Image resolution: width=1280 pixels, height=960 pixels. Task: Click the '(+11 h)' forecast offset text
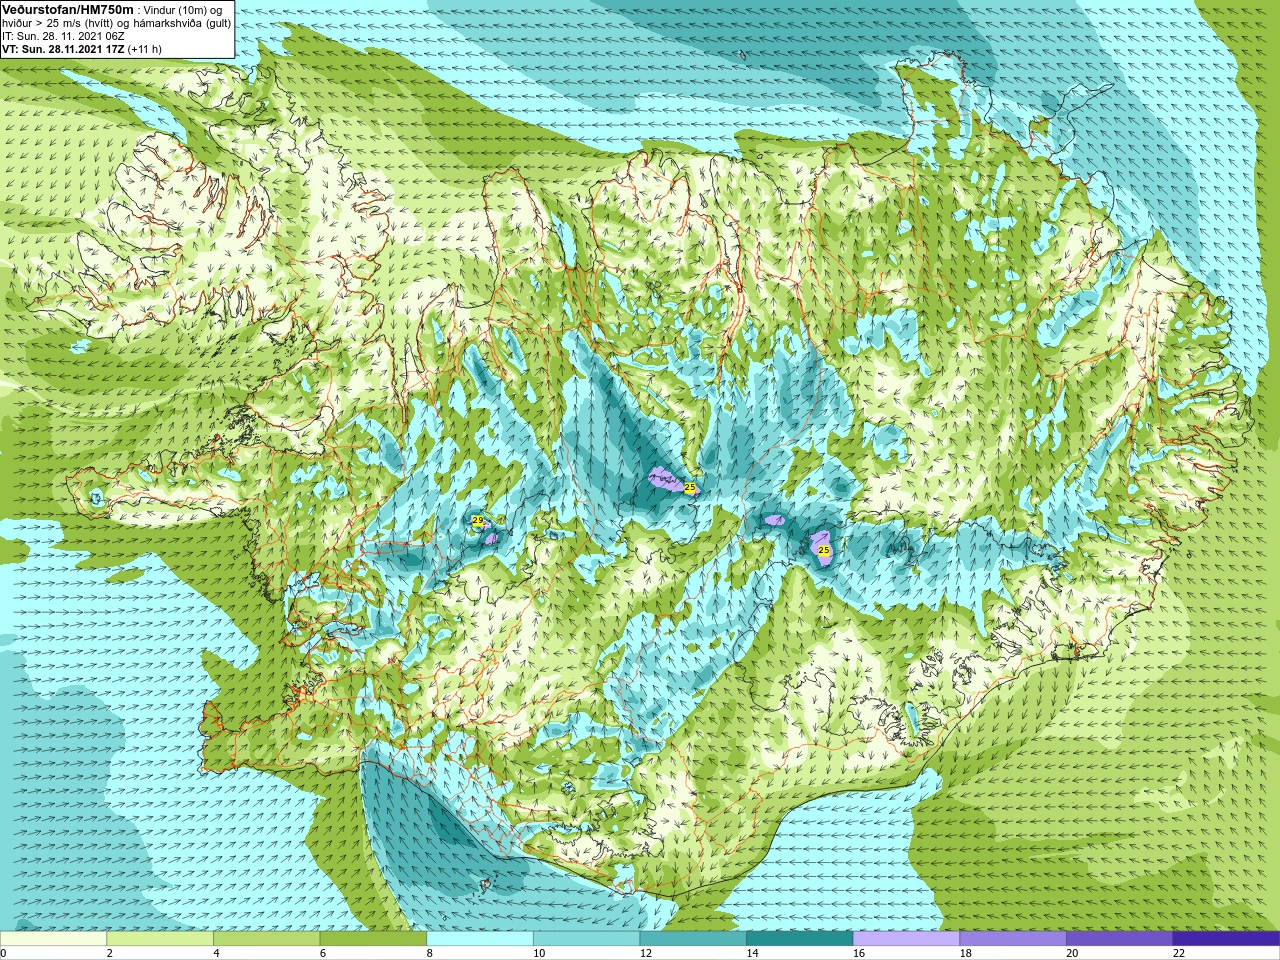coord(145,49)
